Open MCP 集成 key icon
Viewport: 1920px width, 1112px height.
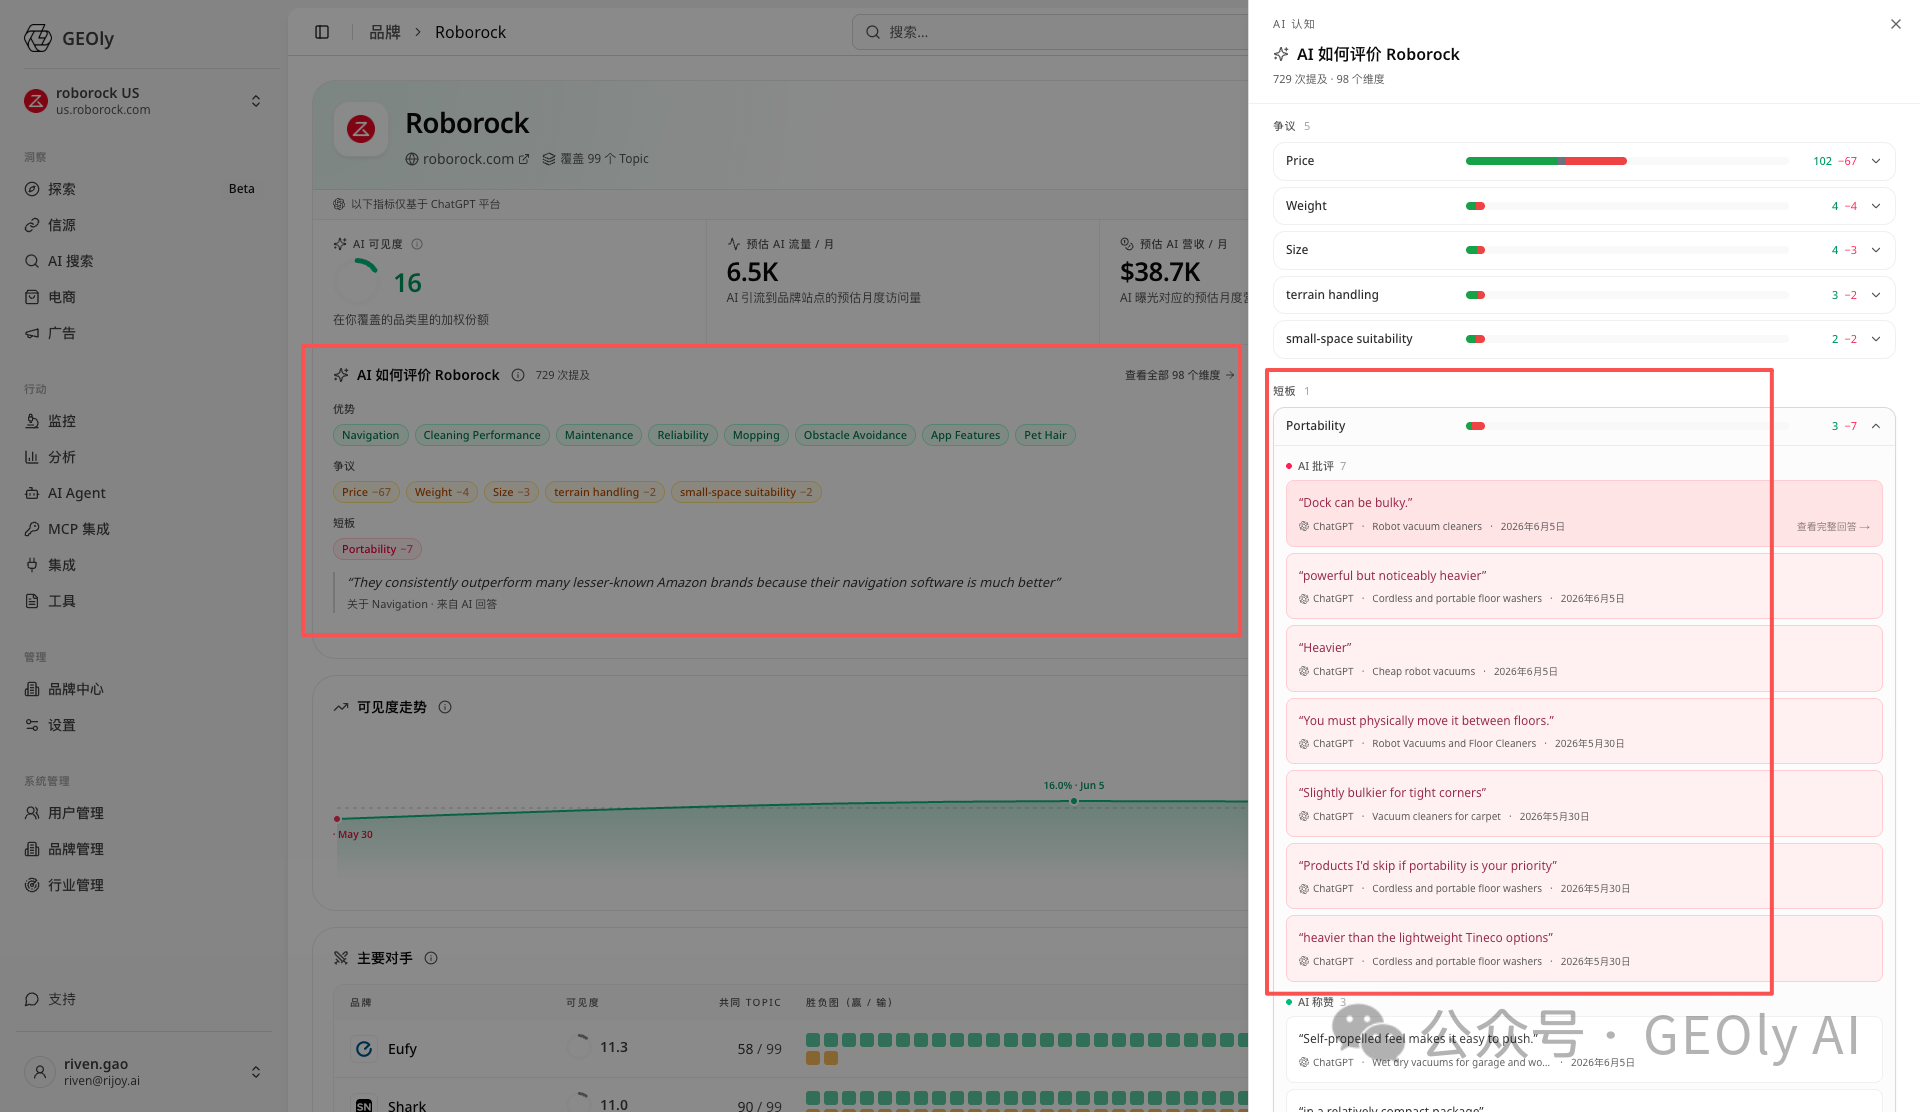tap(32, 529)
